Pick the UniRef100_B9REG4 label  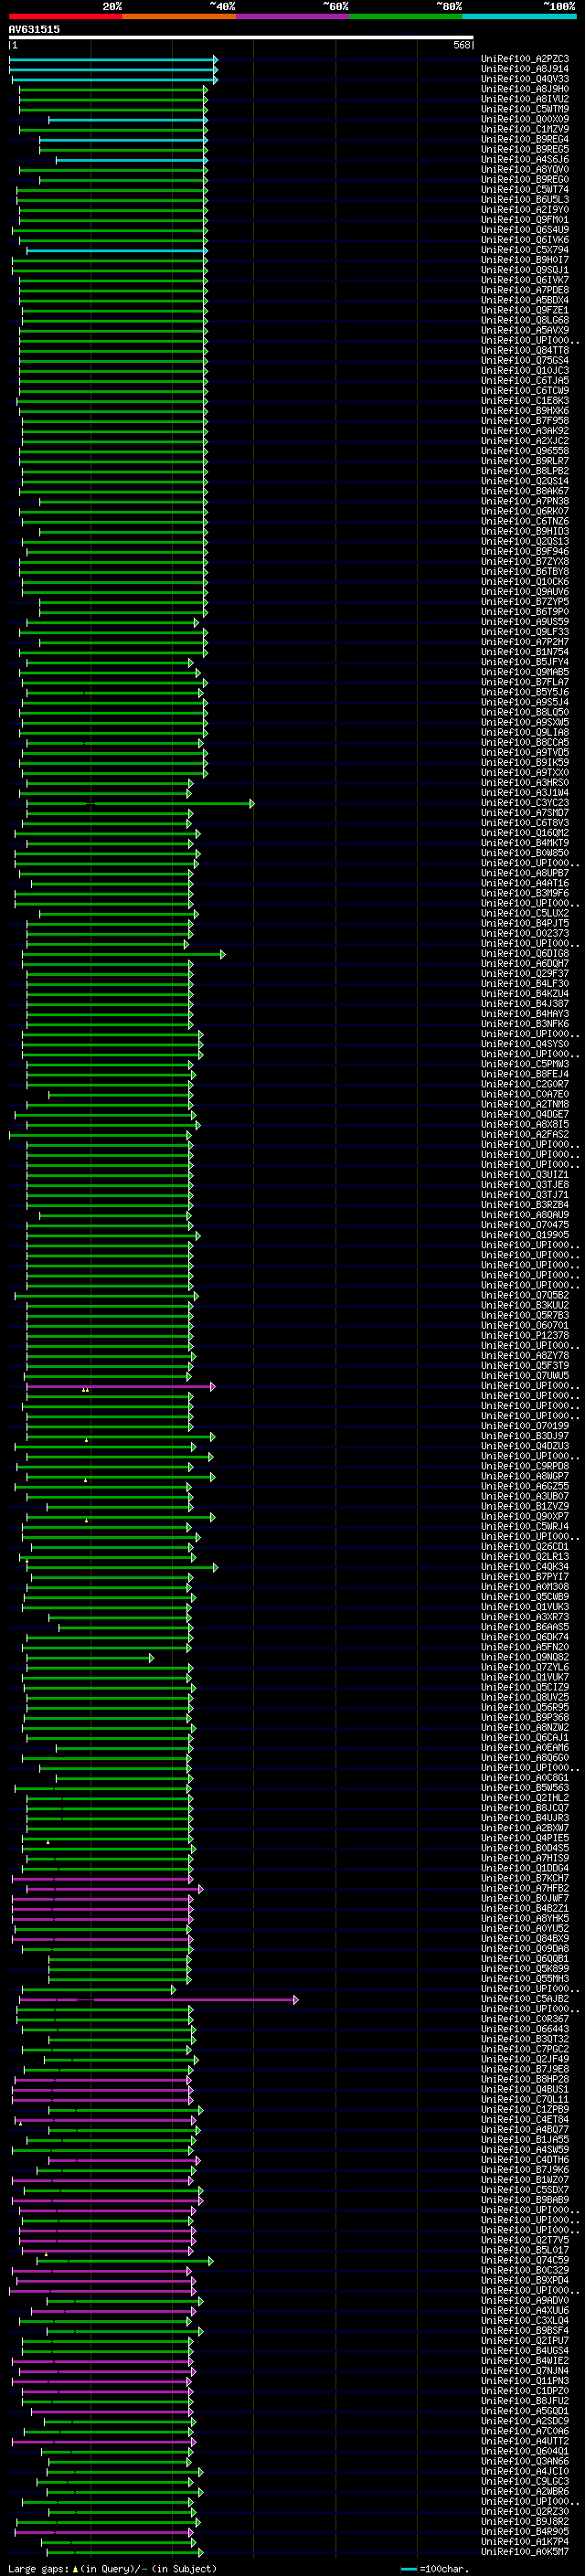coord(525,139)
